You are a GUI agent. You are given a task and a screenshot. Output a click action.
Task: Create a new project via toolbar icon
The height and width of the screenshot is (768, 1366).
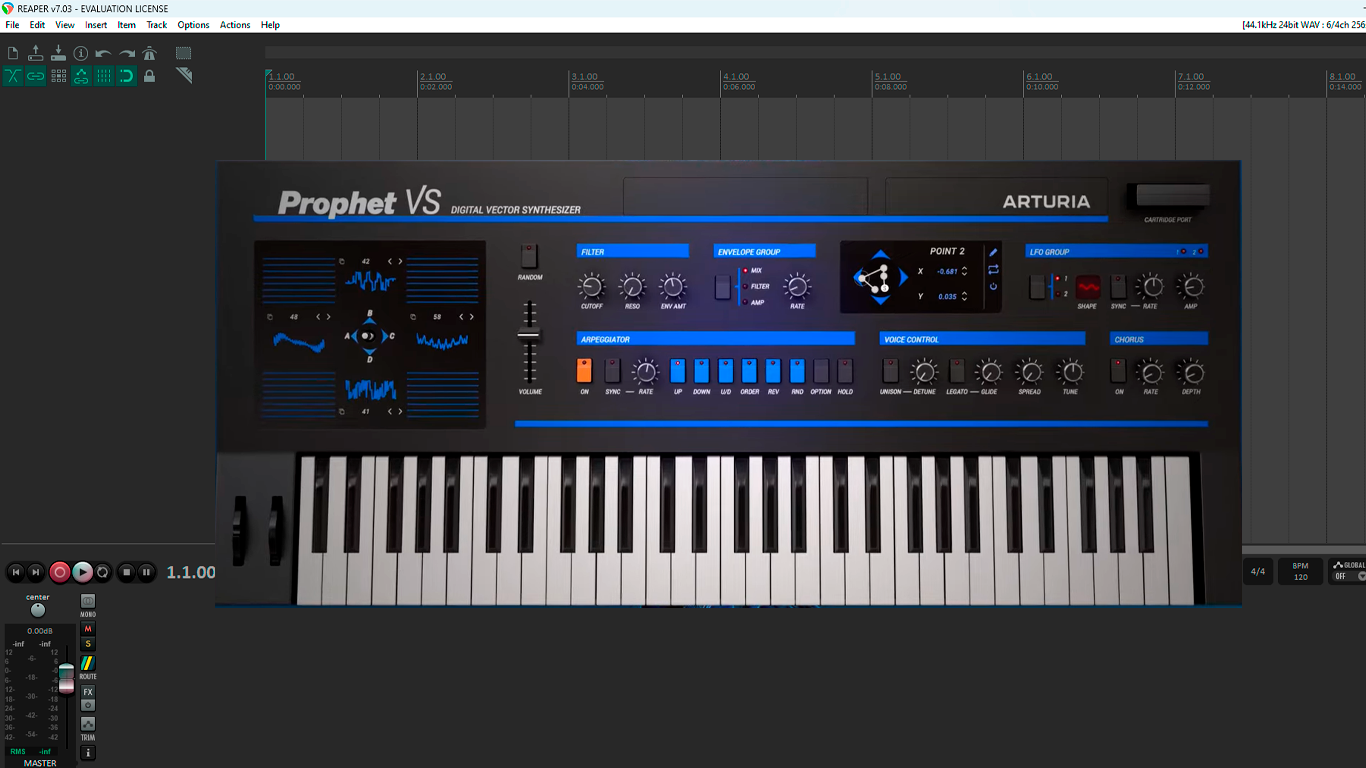(x=13, y=53)
